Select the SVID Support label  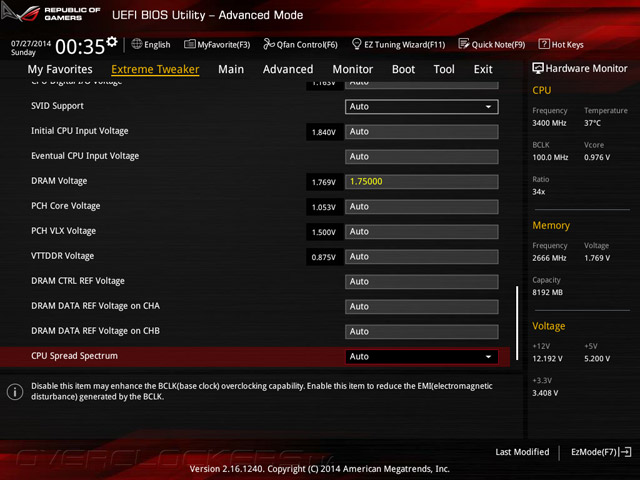(x=57, y=106)
